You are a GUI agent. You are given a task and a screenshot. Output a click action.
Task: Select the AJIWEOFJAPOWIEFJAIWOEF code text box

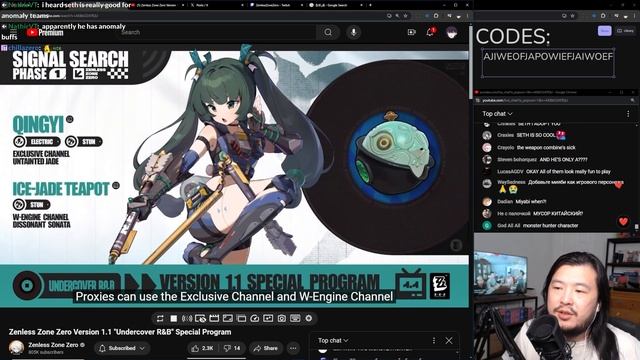click(x=548, y=63)
